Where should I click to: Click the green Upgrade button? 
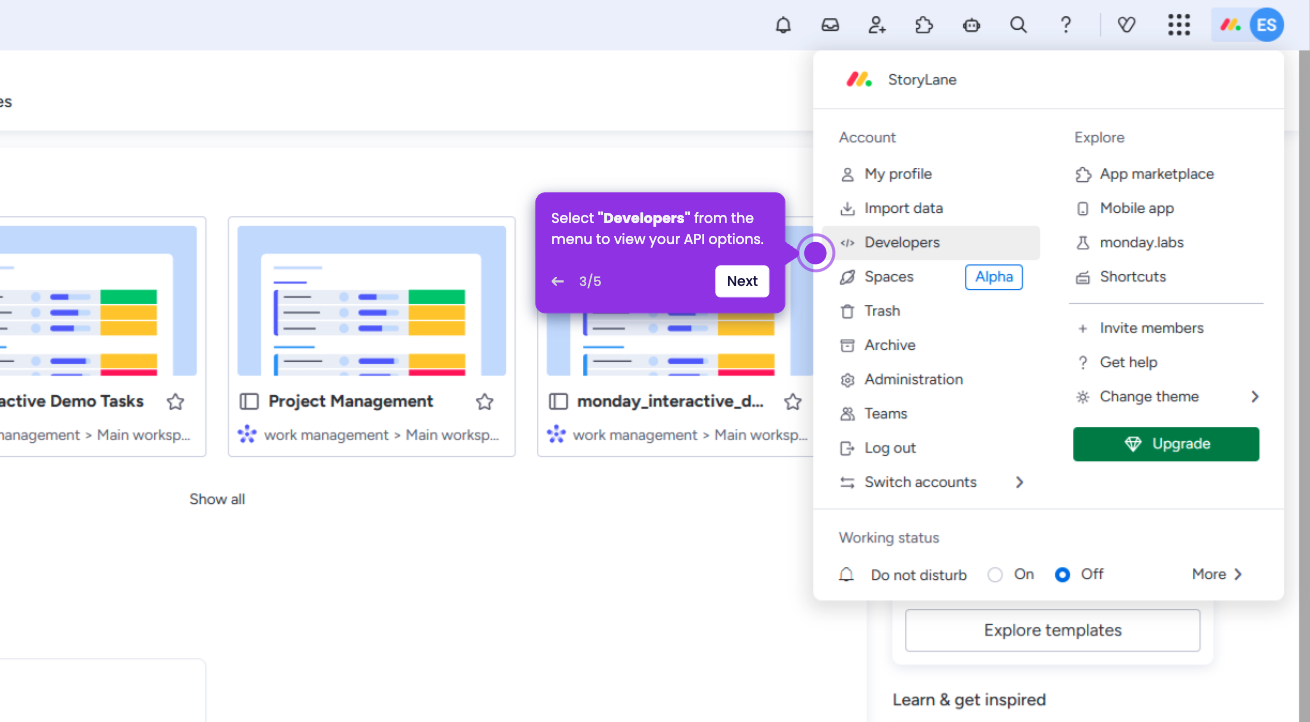[x=1166, y=444]
